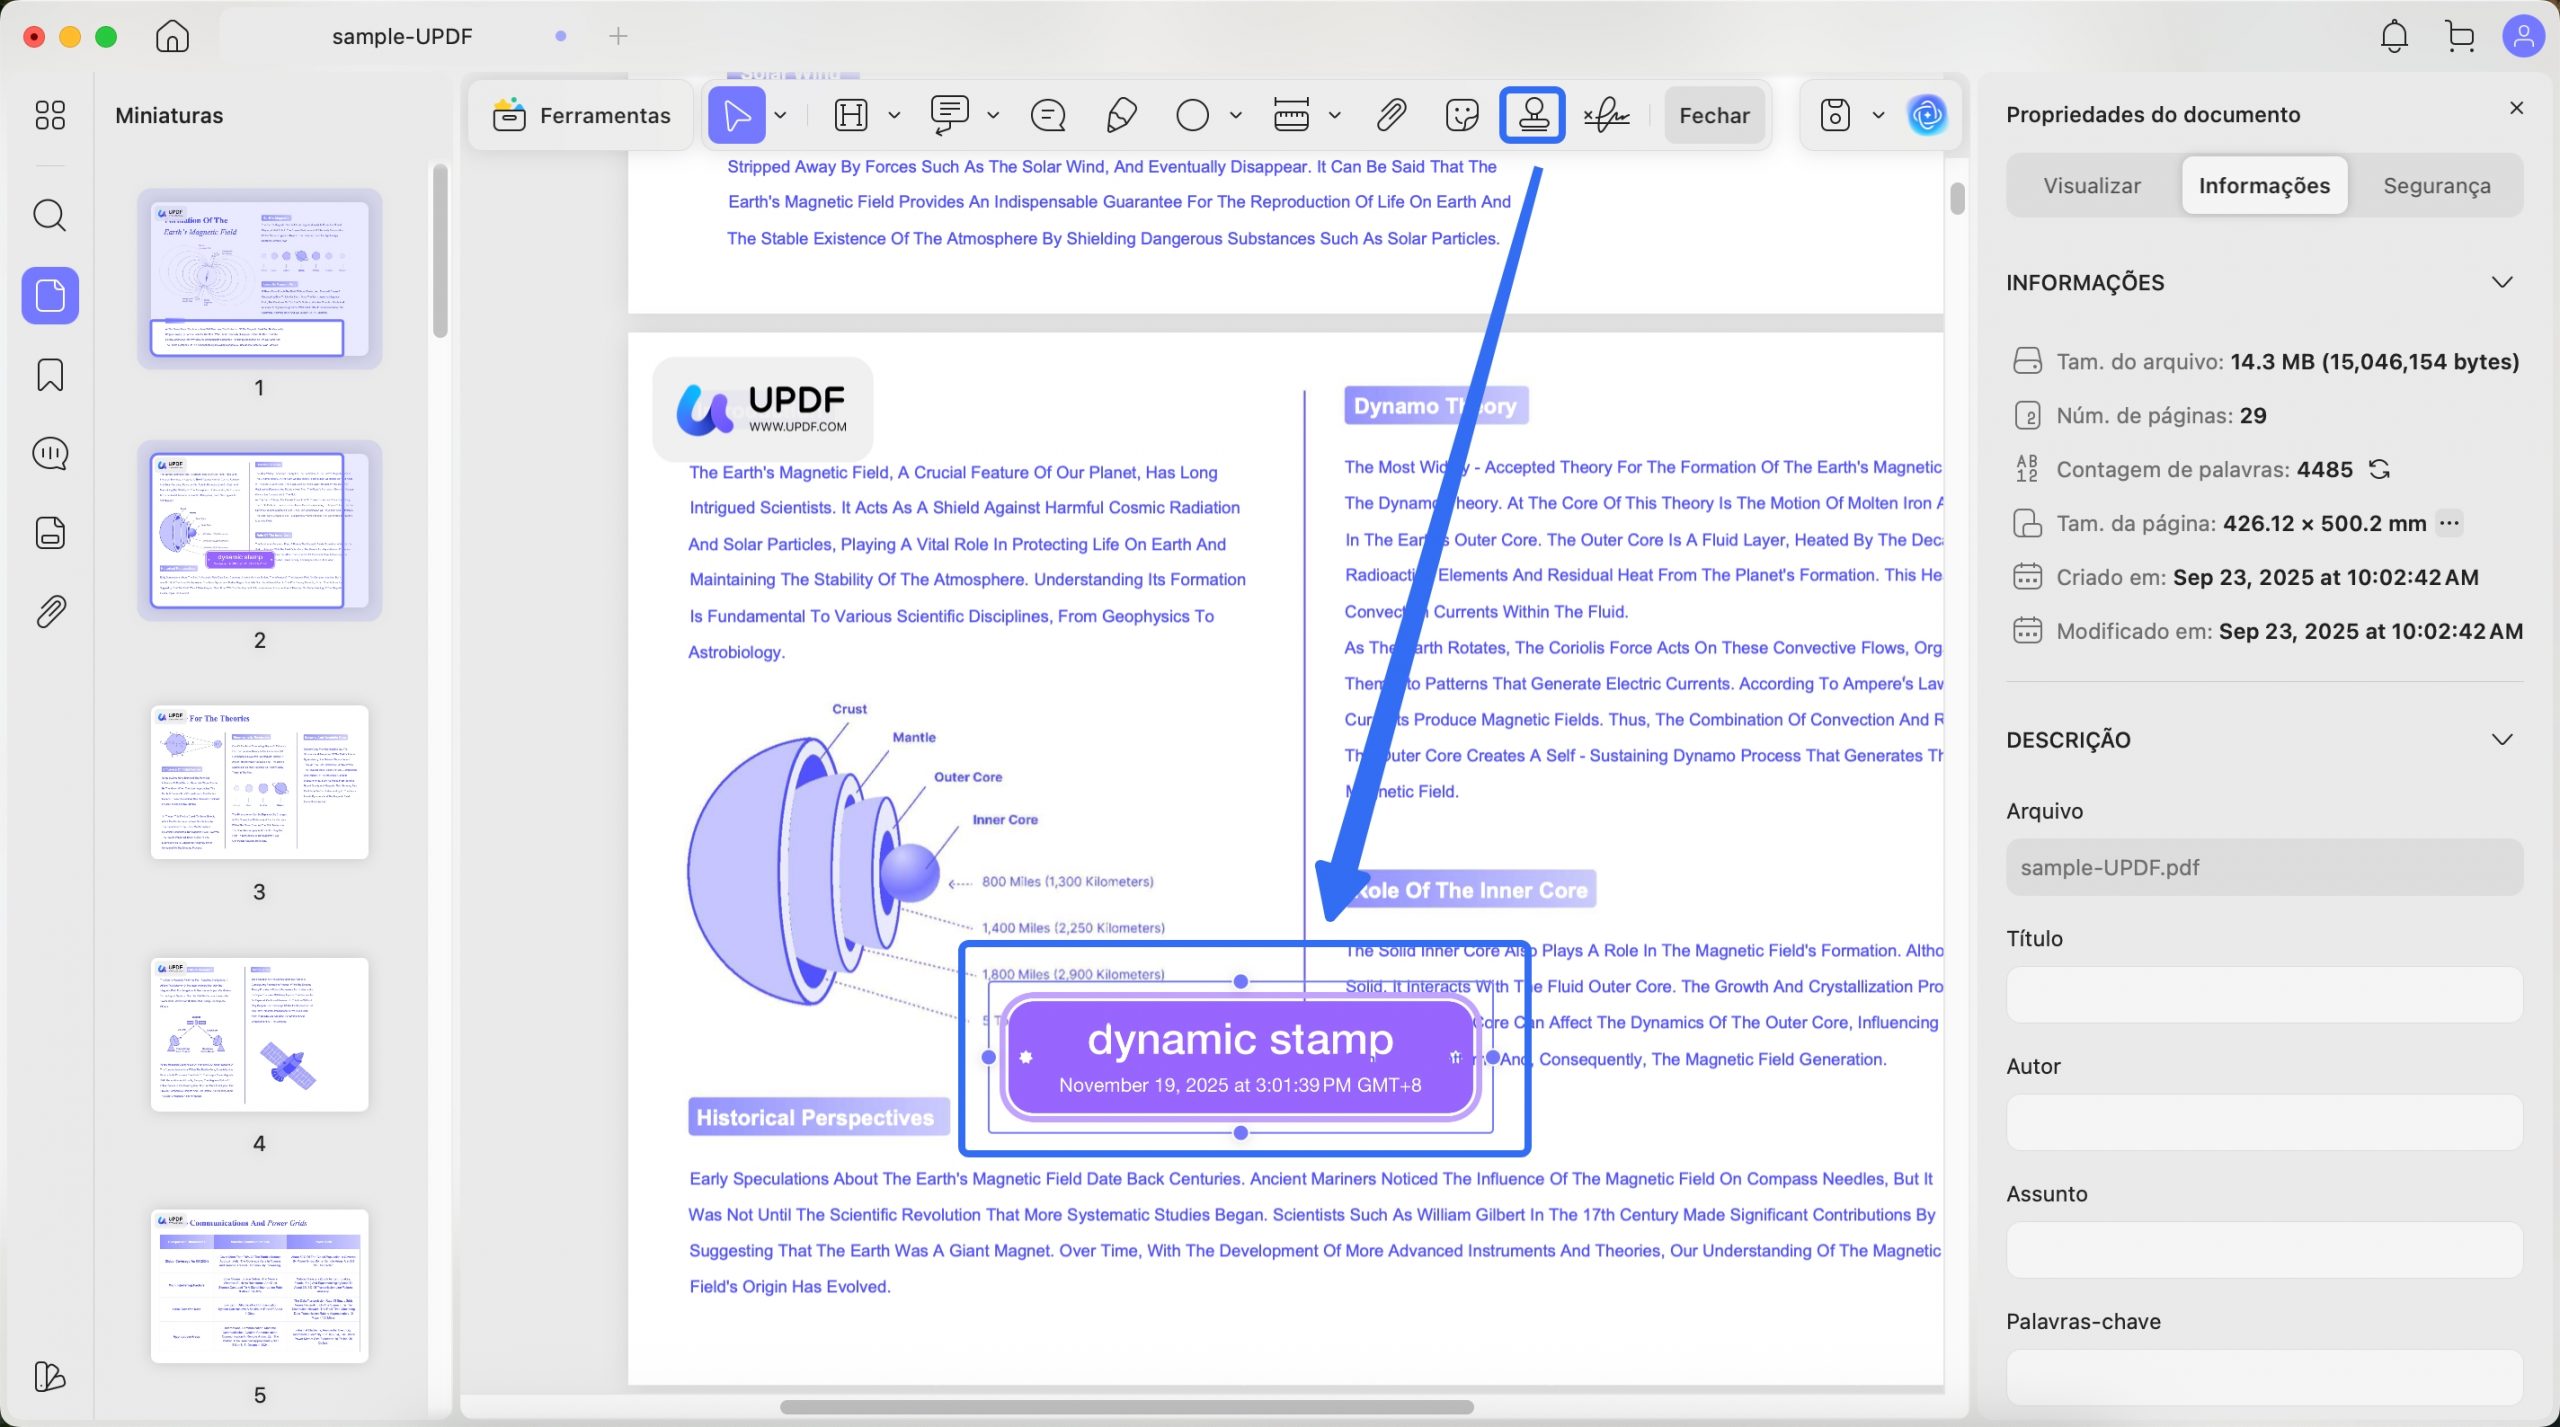
Task: Open the shape tool dropdown arrow
Action: 1236,115
